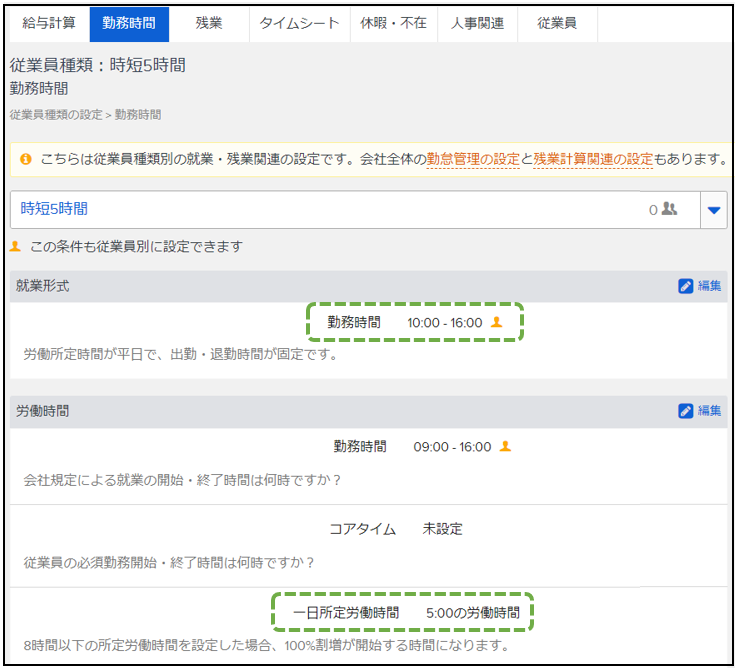Switch to the 残業 tab
Screen dimensions: 735x668
209,23
